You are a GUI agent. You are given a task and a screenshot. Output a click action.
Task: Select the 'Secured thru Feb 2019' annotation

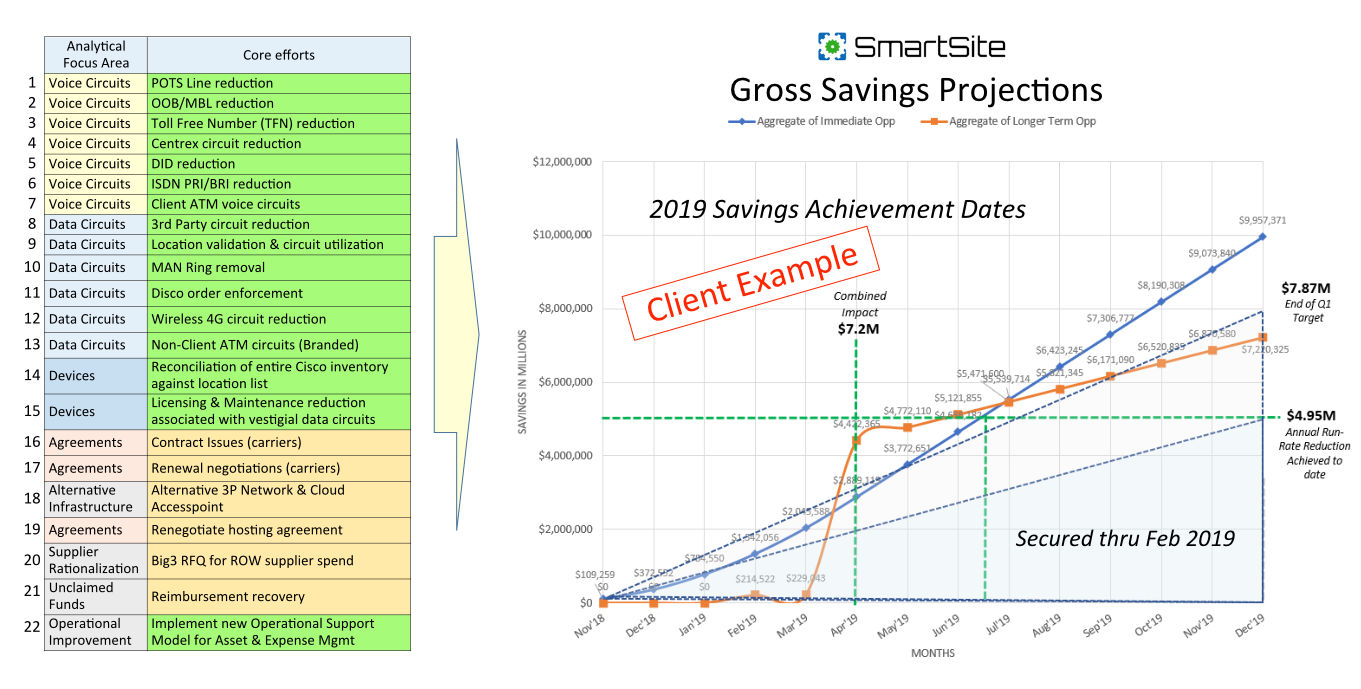coord(1125,538)
